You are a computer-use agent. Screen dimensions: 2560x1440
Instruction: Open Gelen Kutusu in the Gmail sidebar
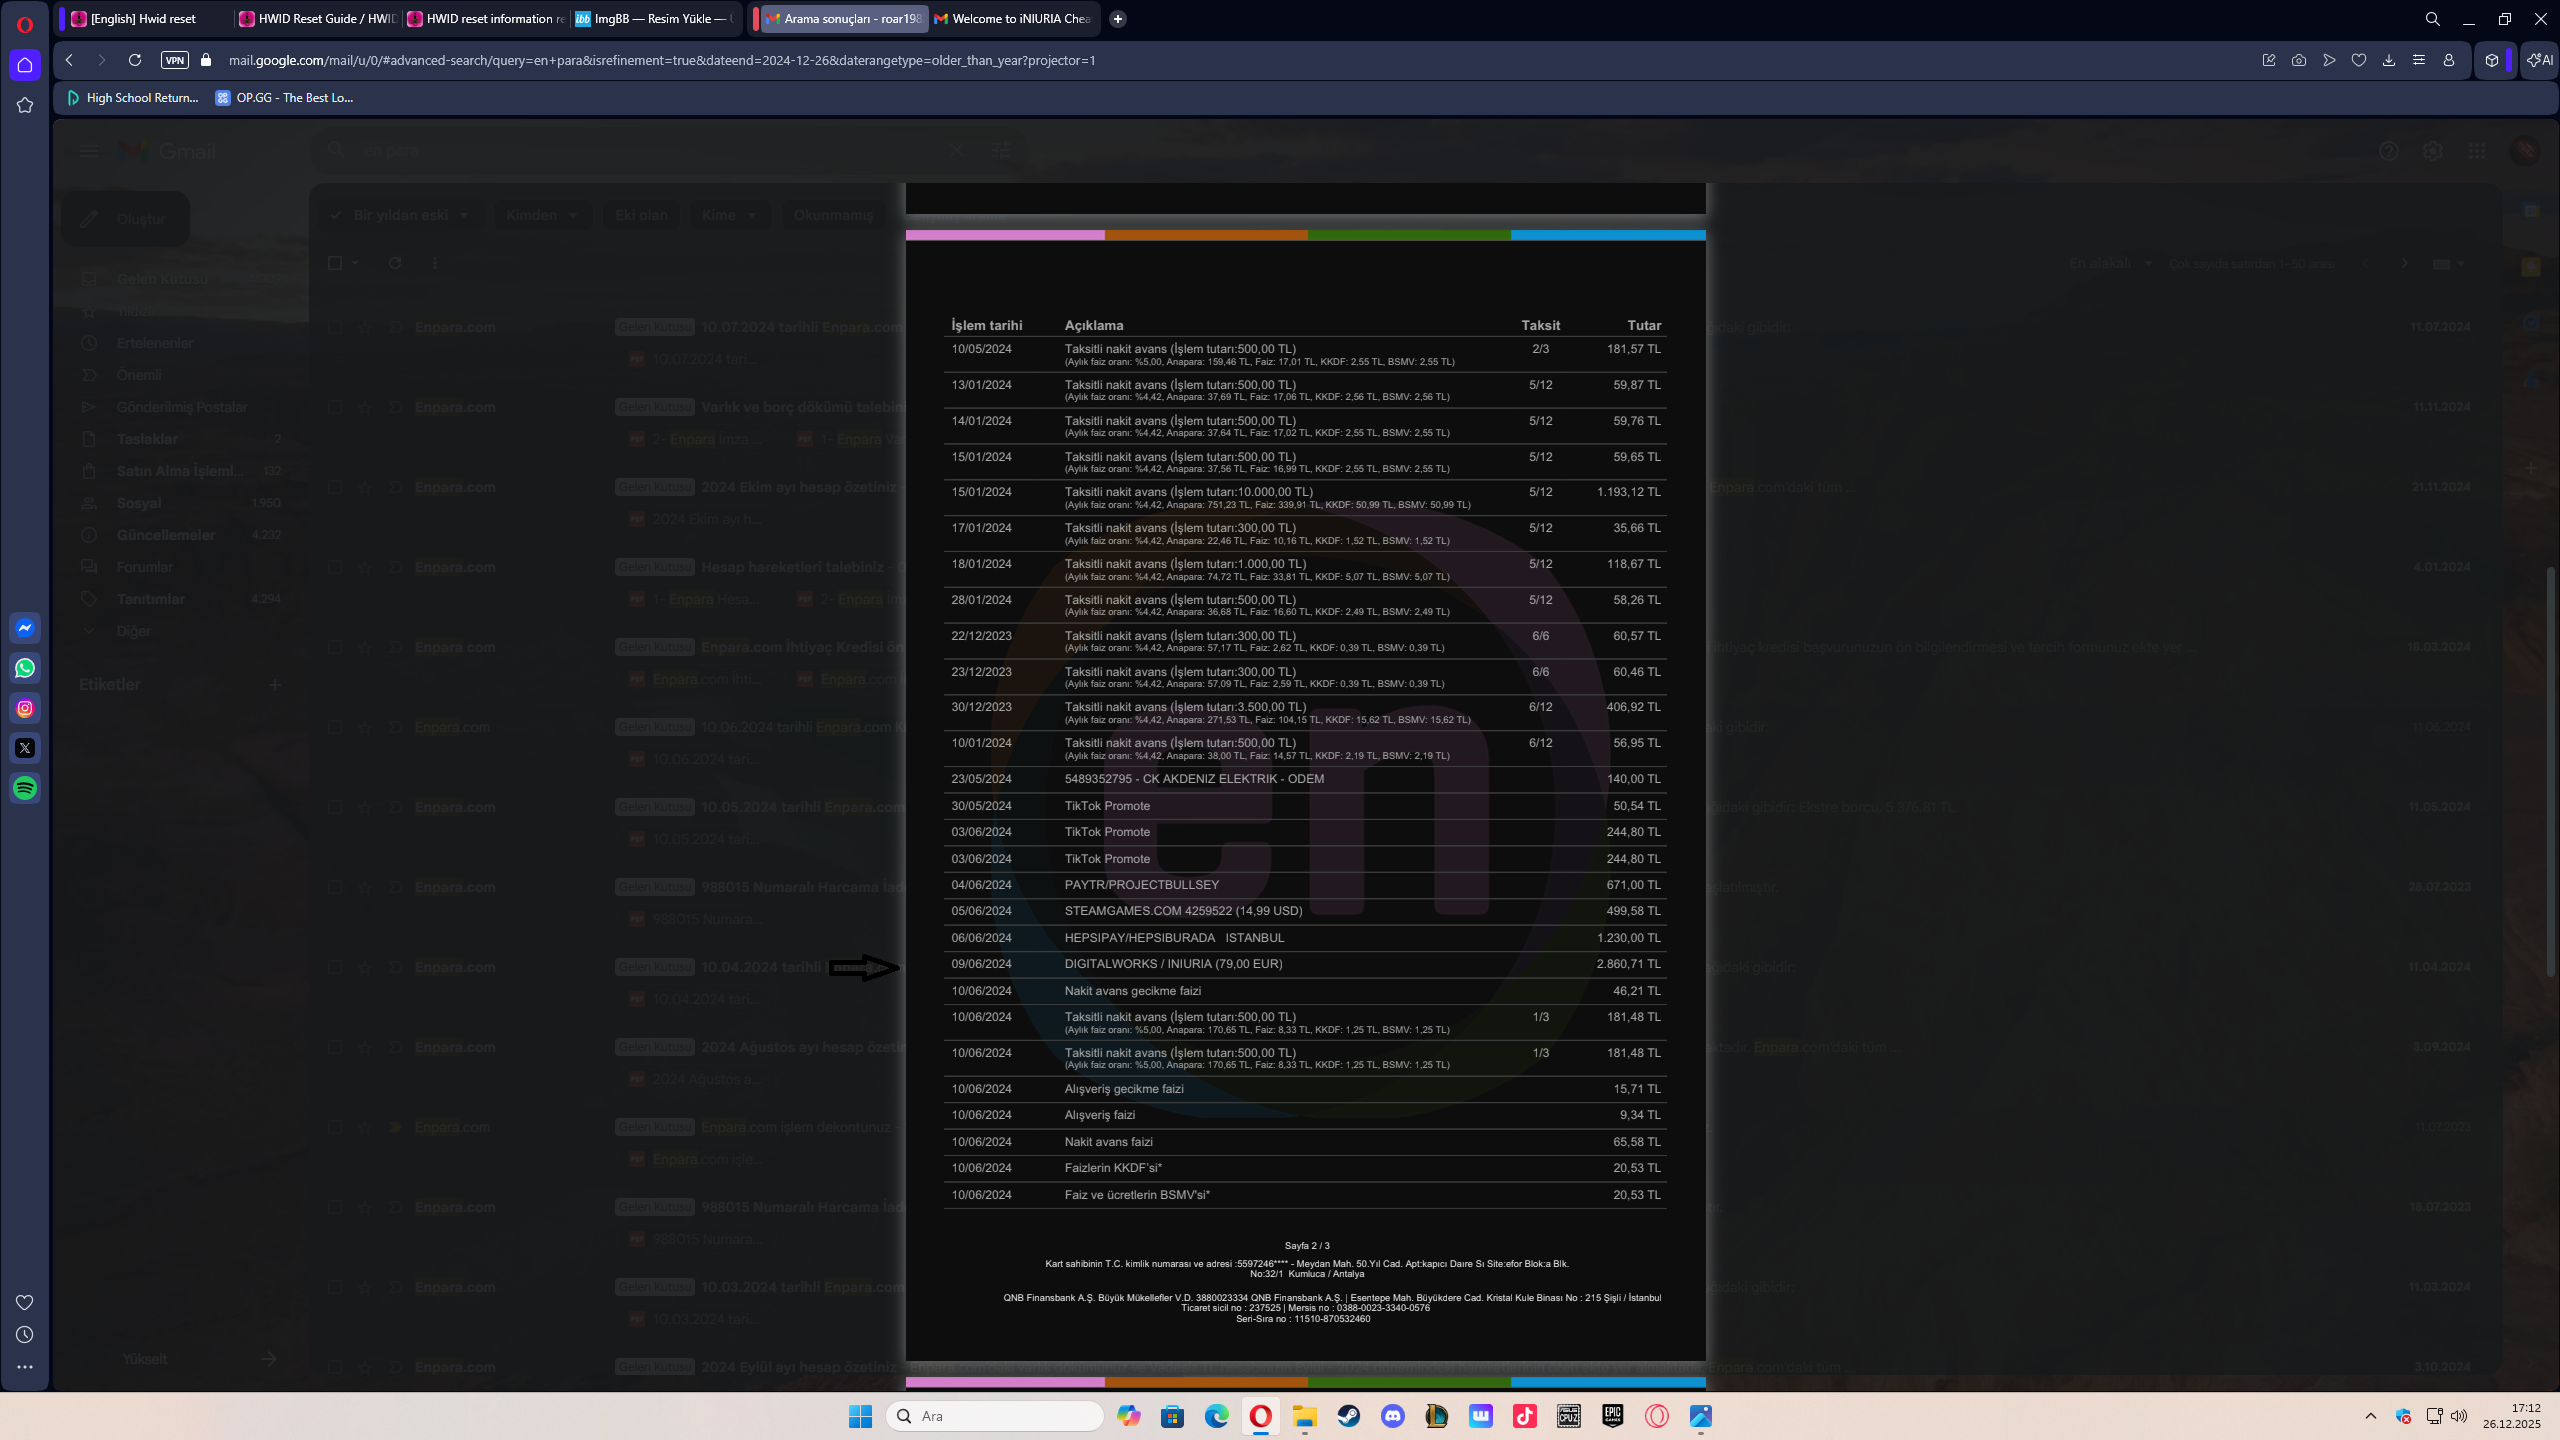point(162,279)
